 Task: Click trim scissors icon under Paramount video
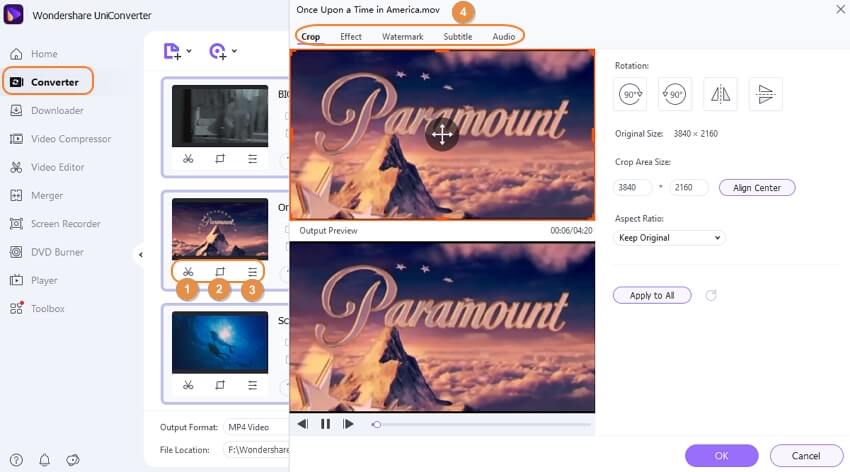pos(188,271)
